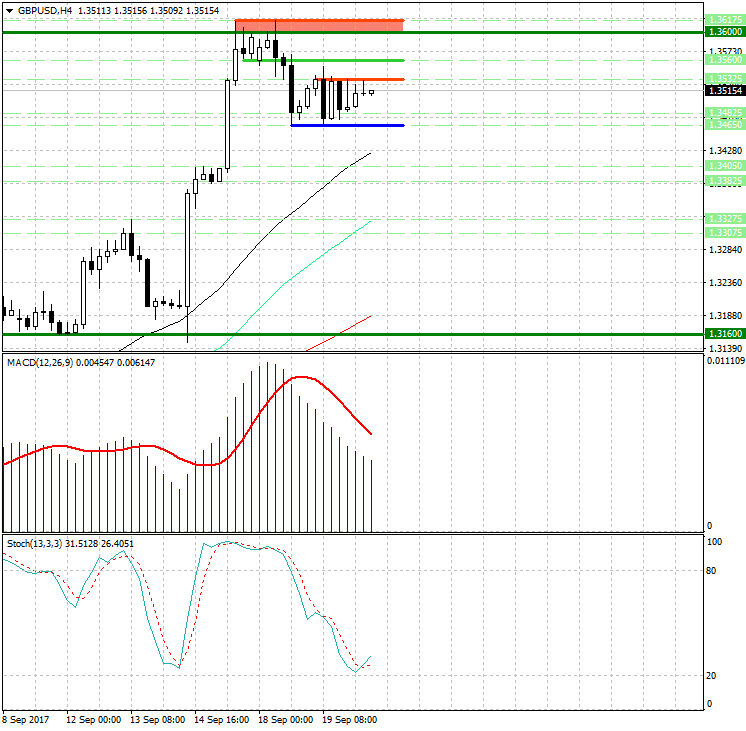Select the 1.34825 price level label

coord(725,113)
